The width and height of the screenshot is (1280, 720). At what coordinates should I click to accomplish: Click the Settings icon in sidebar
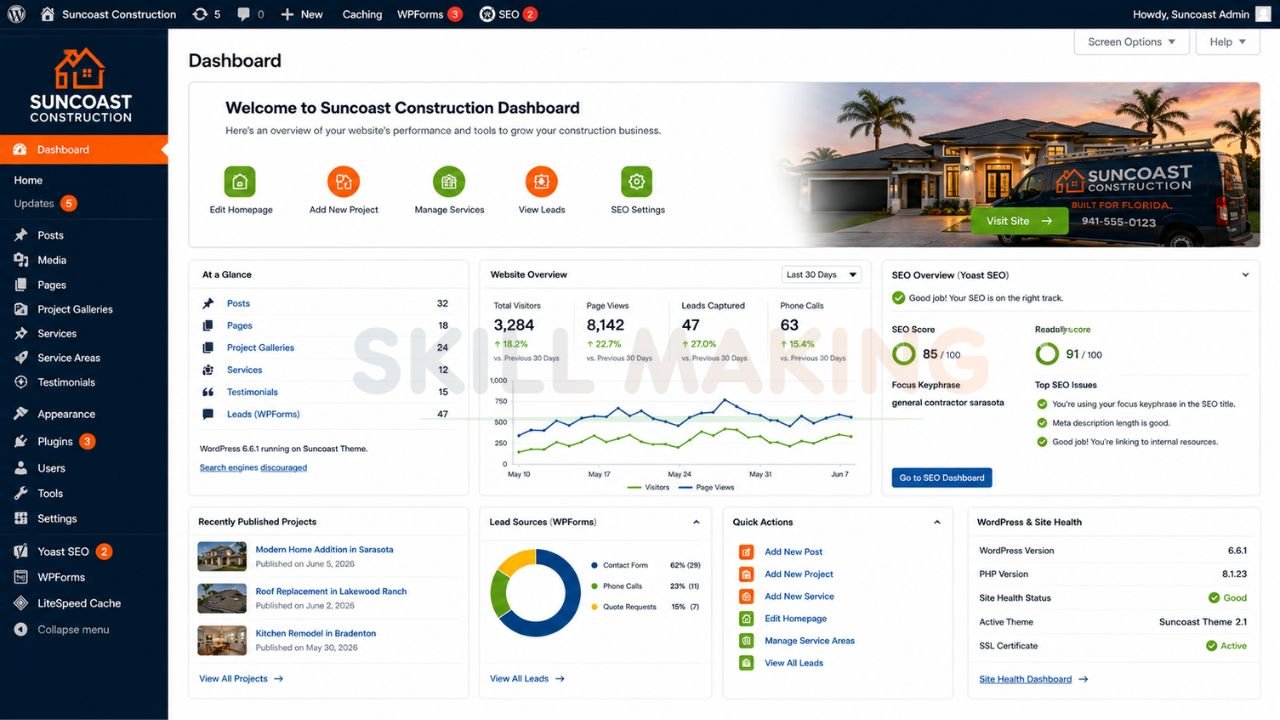[x=20, y=519]
